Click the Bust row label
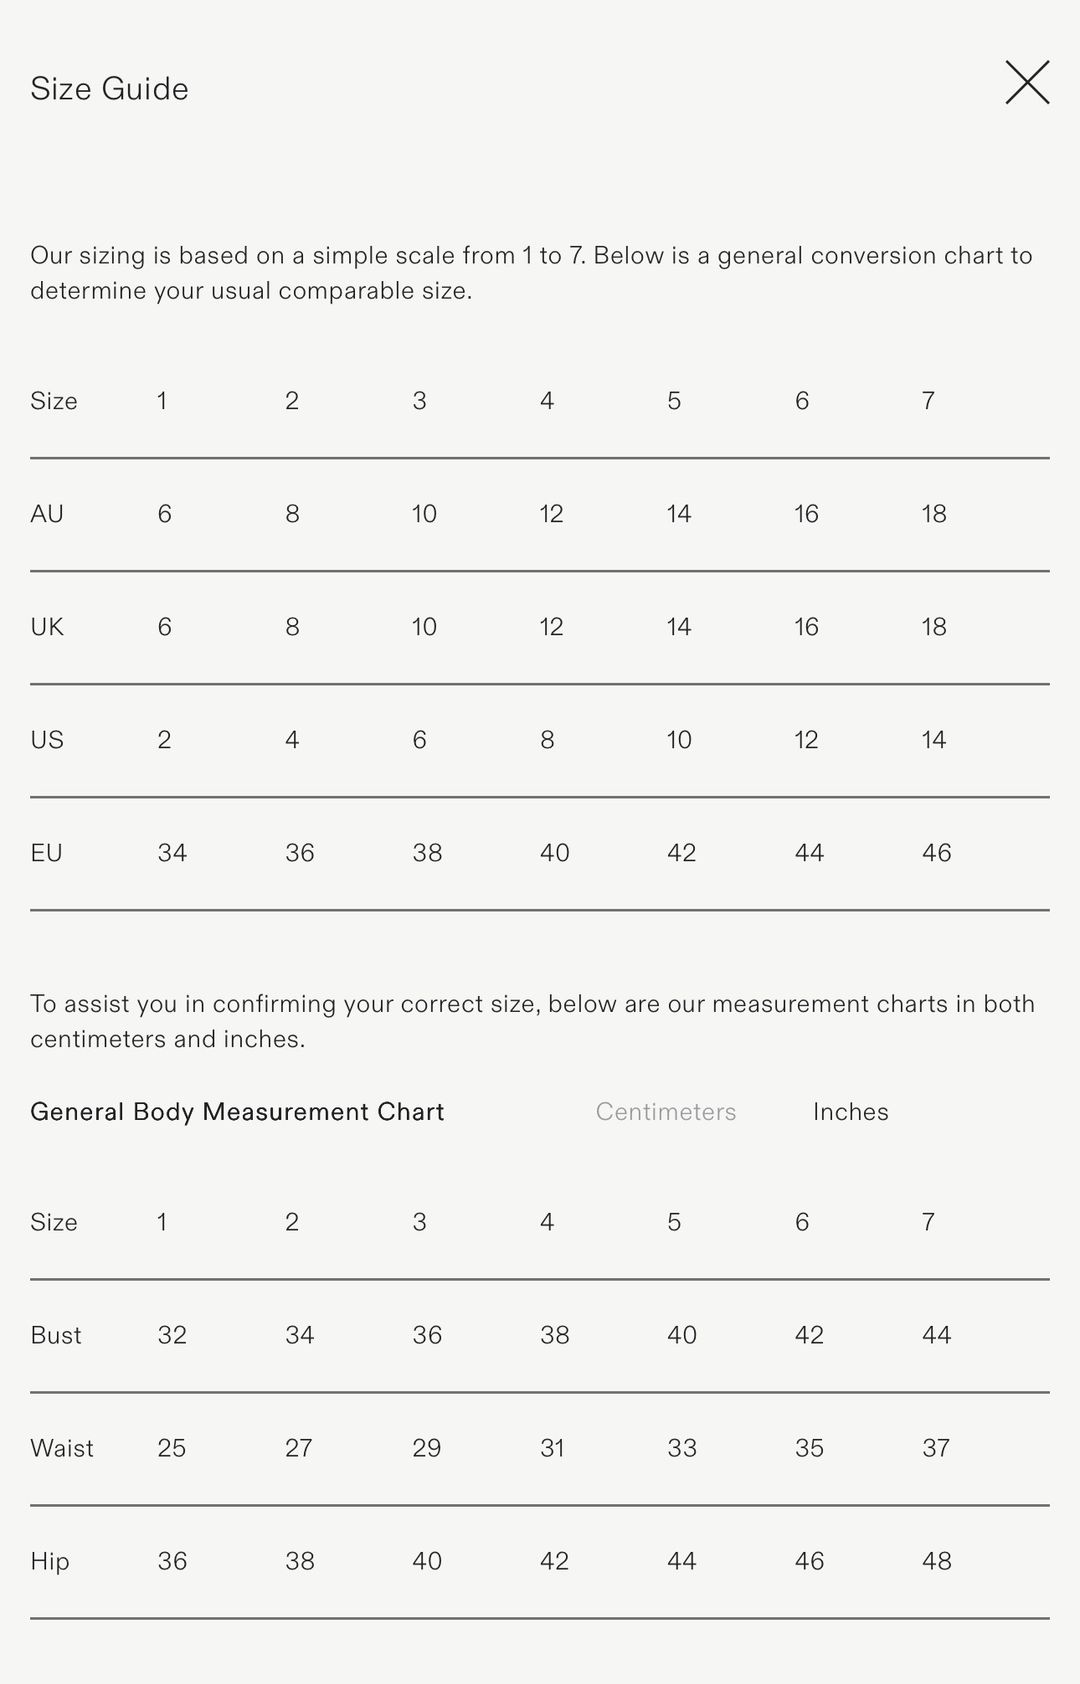Screen dimensions: 1080x1684 (x=56, y=1335)
